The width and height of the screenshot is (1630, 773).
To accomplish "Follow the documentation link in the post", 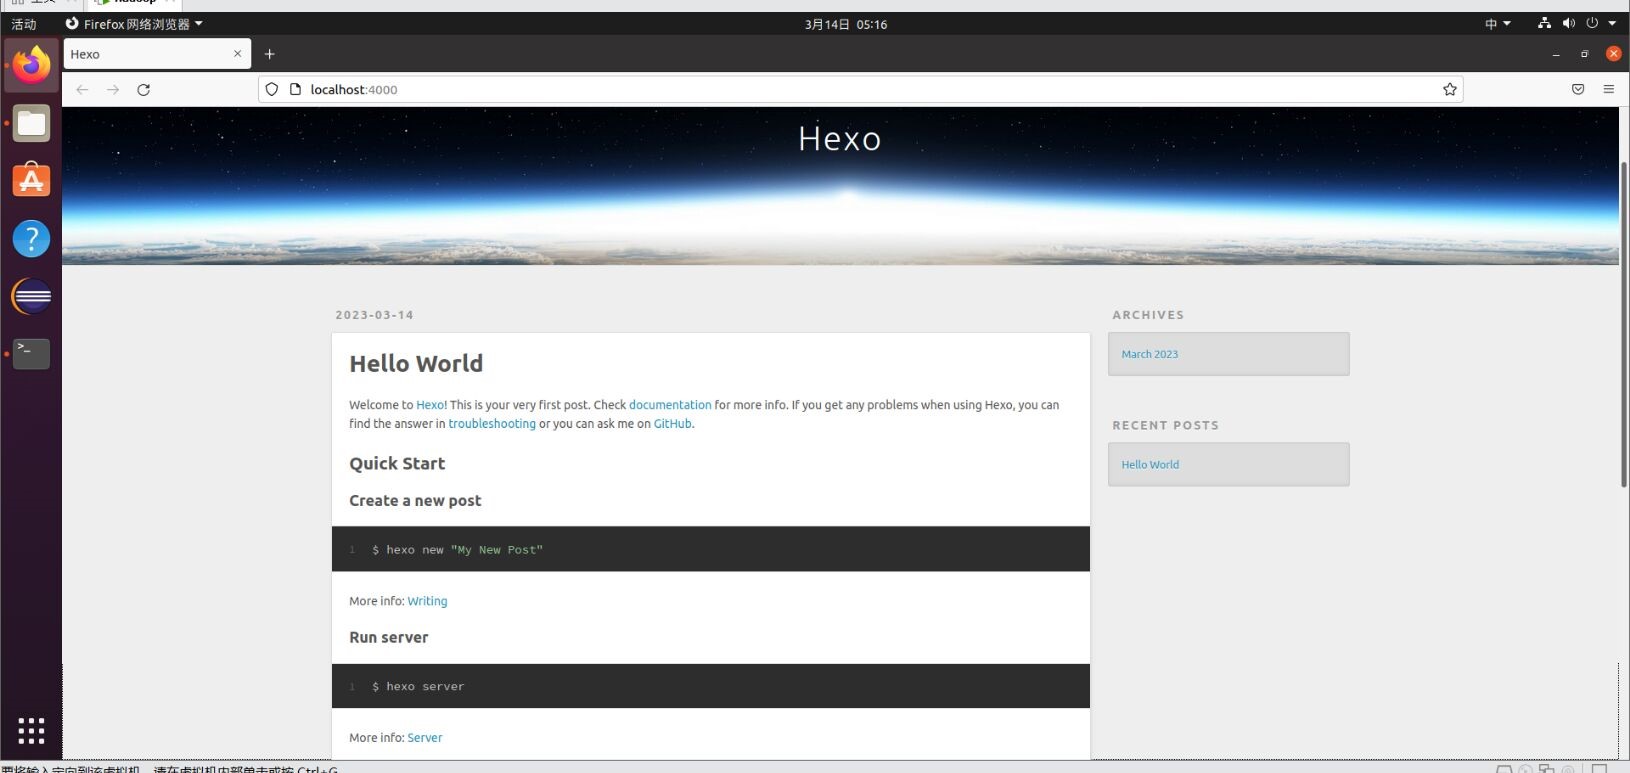I will (x=670, y=405).
